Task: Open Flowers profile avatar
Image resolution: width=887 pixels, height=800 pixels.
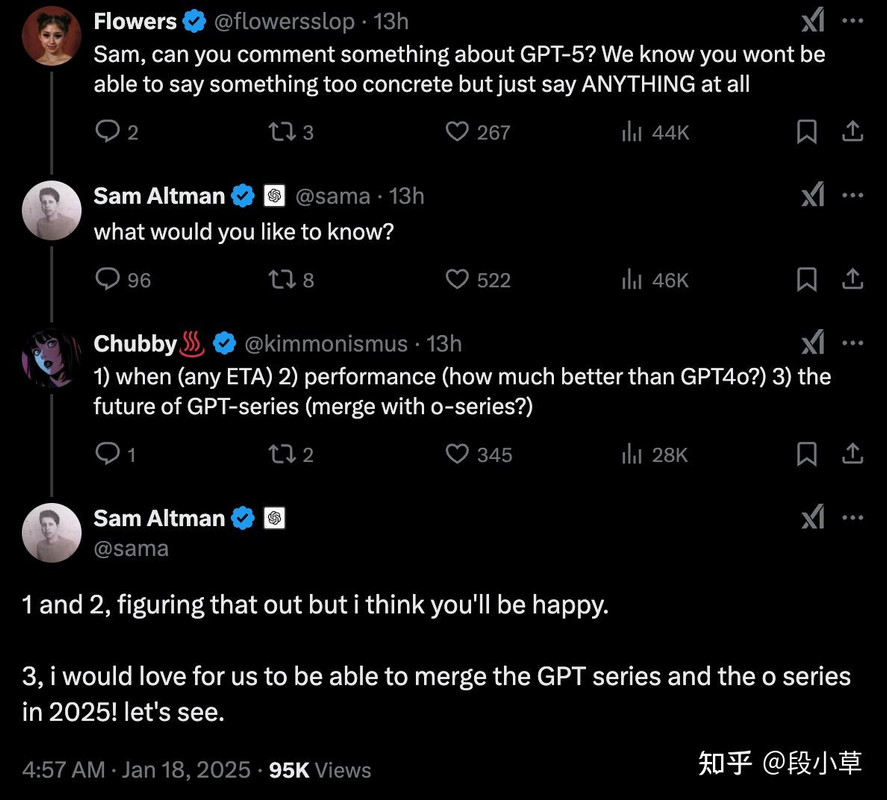Action: [x=51, y=36]
